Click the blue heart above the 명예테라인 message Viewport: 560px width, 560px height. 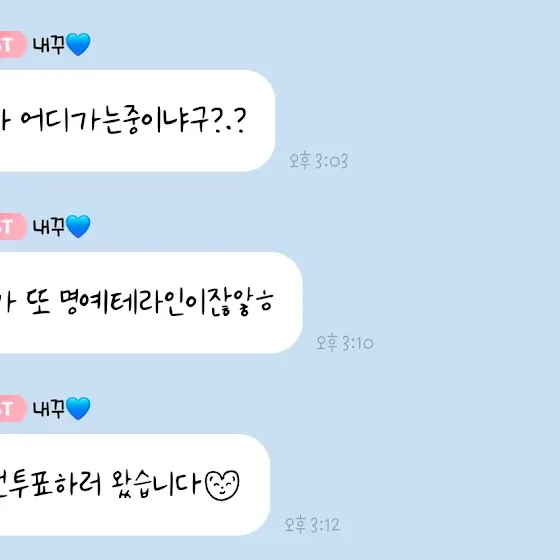[x=78, y=226]
